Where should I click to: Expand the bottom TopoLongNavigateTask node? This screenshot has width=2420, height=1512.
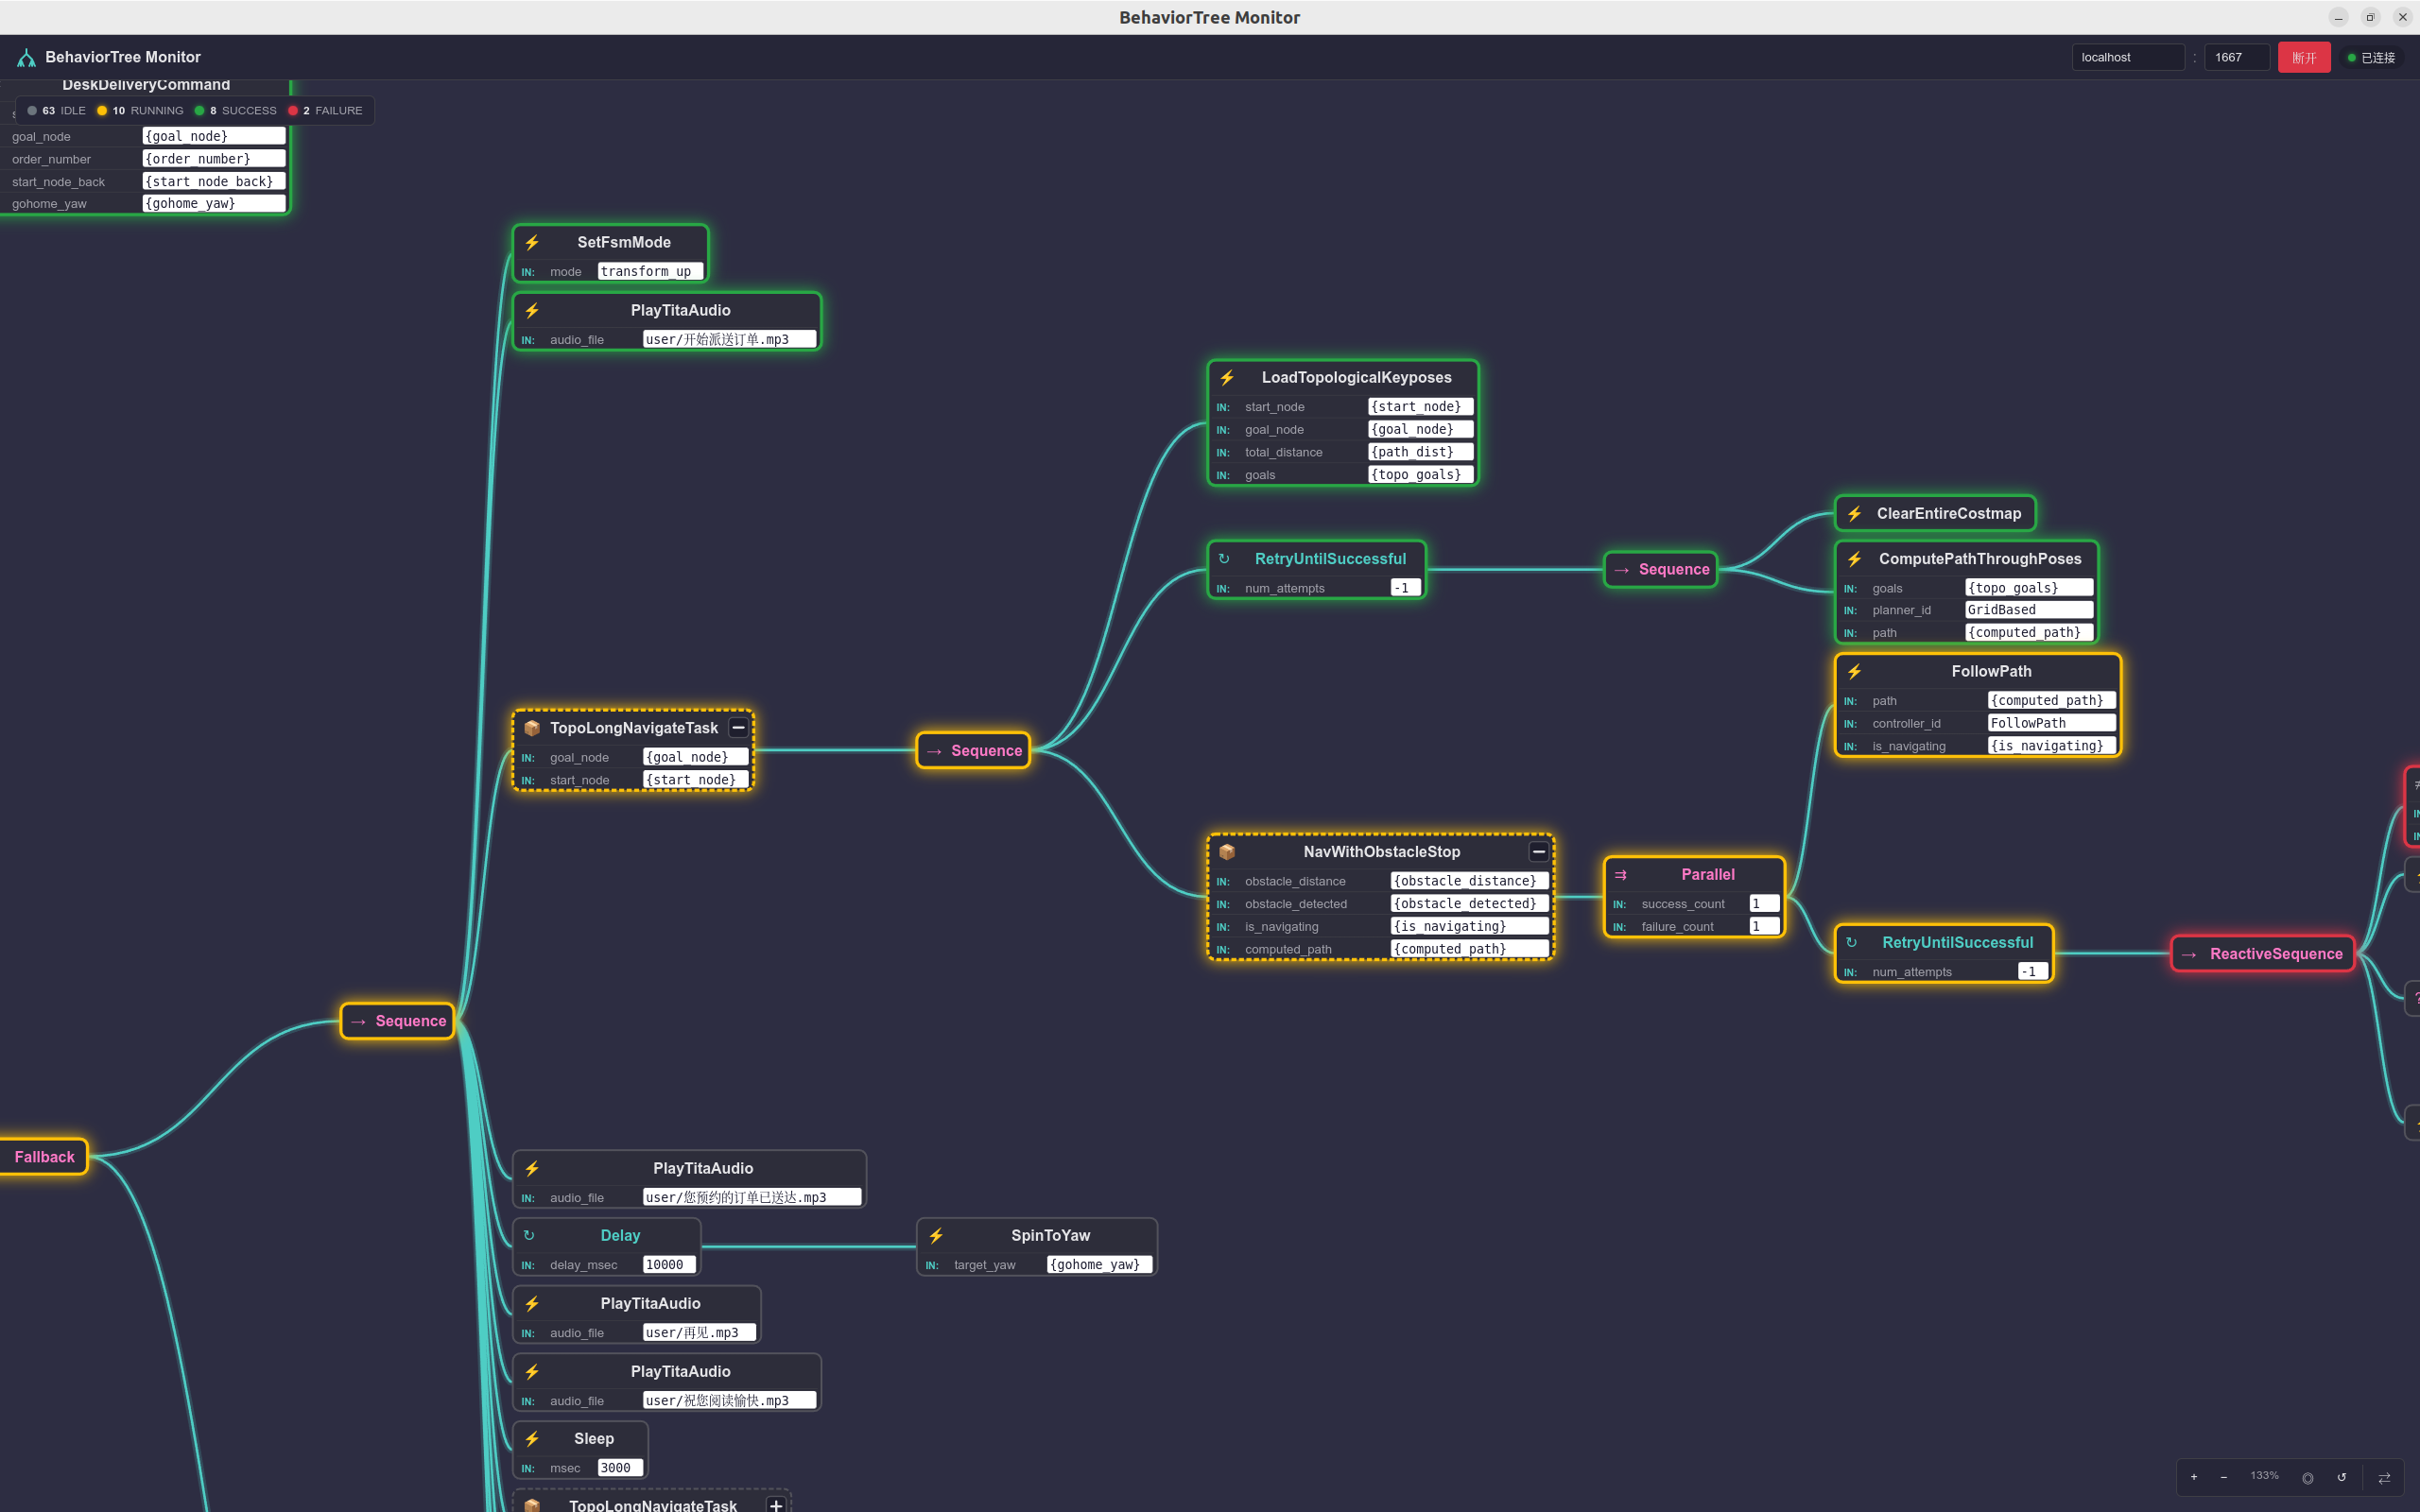(775, 1504)
